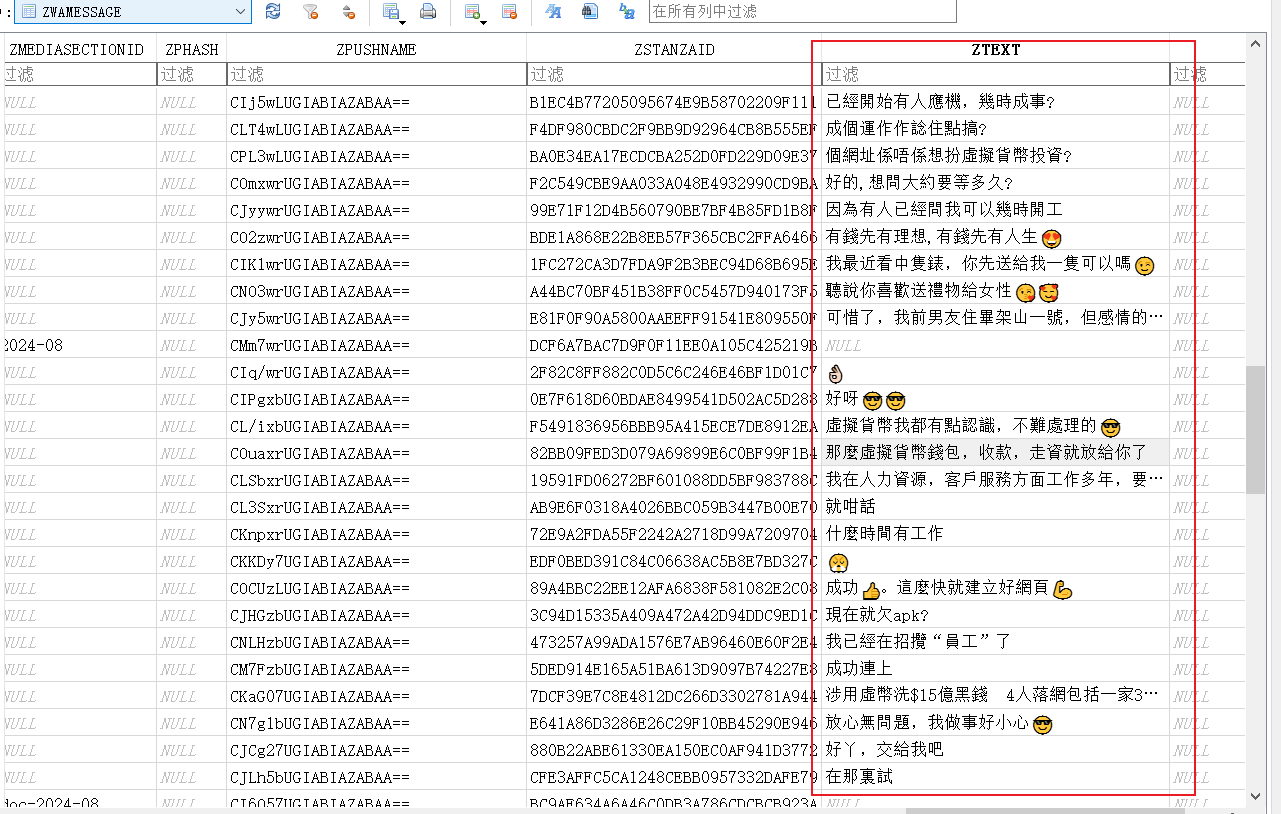The image size is (1281, 814).
Task: Click the ZMEDIASECTIONID column filter field
Action: coord(79,74)
